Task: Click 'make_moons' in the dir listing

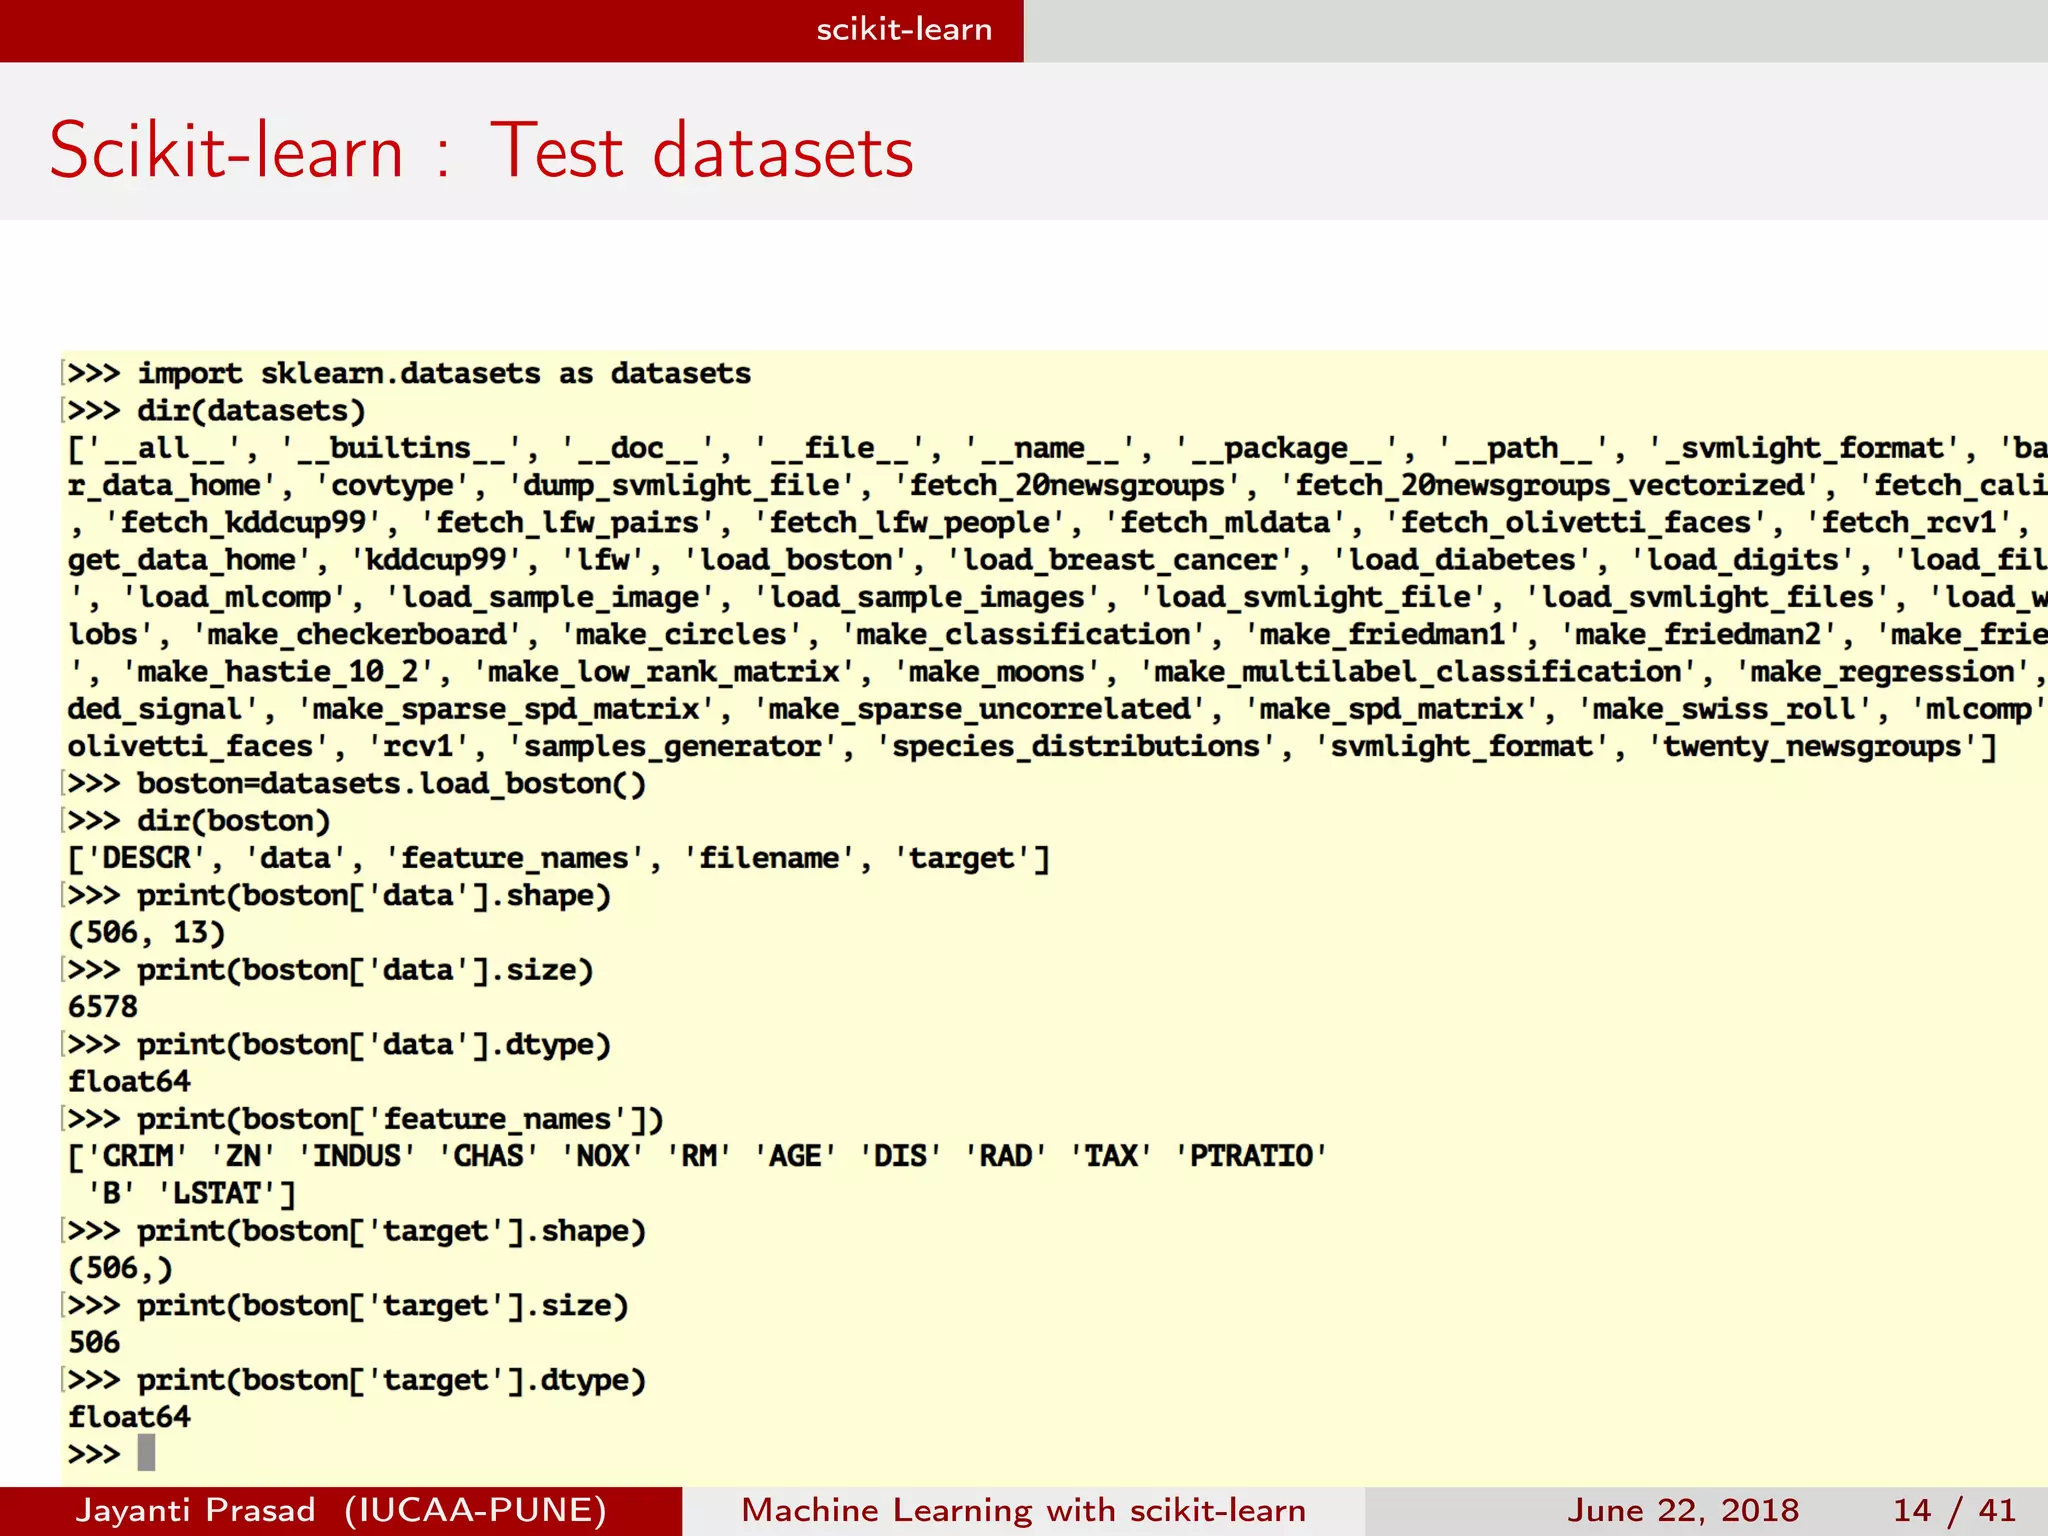Action: coord(998,672)
